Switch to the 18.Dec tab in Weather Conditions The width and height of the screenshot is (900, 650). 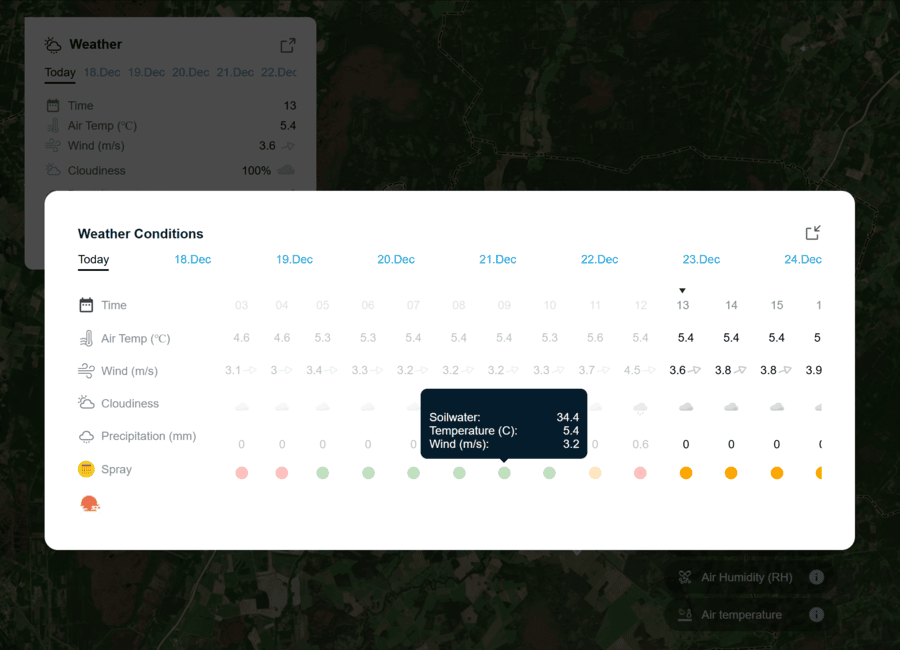pos(193,259)
